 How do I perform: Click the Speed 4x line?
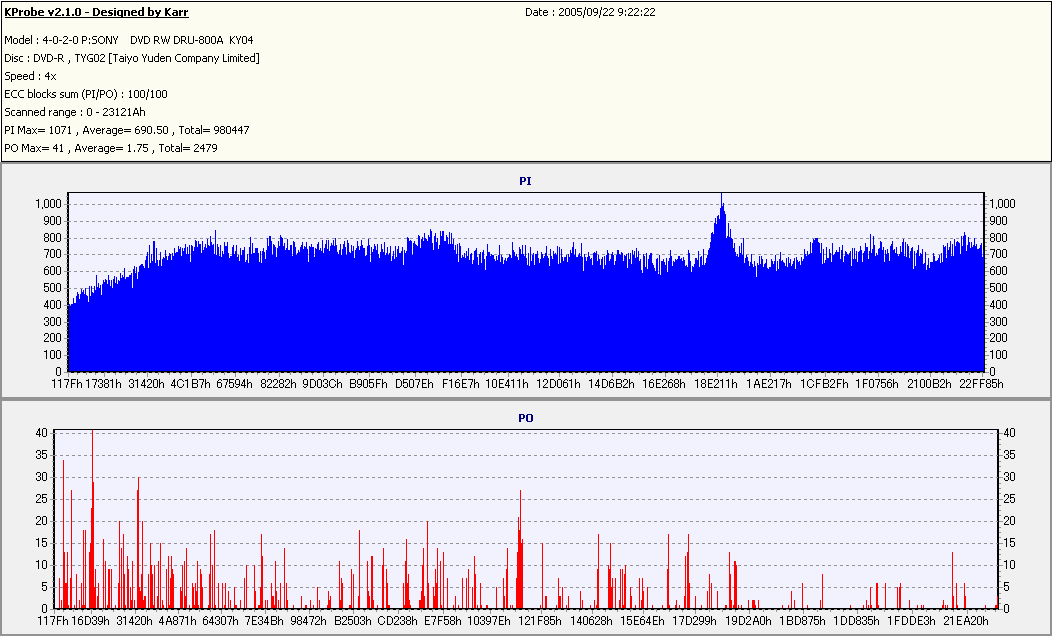(x=30, y=76)
